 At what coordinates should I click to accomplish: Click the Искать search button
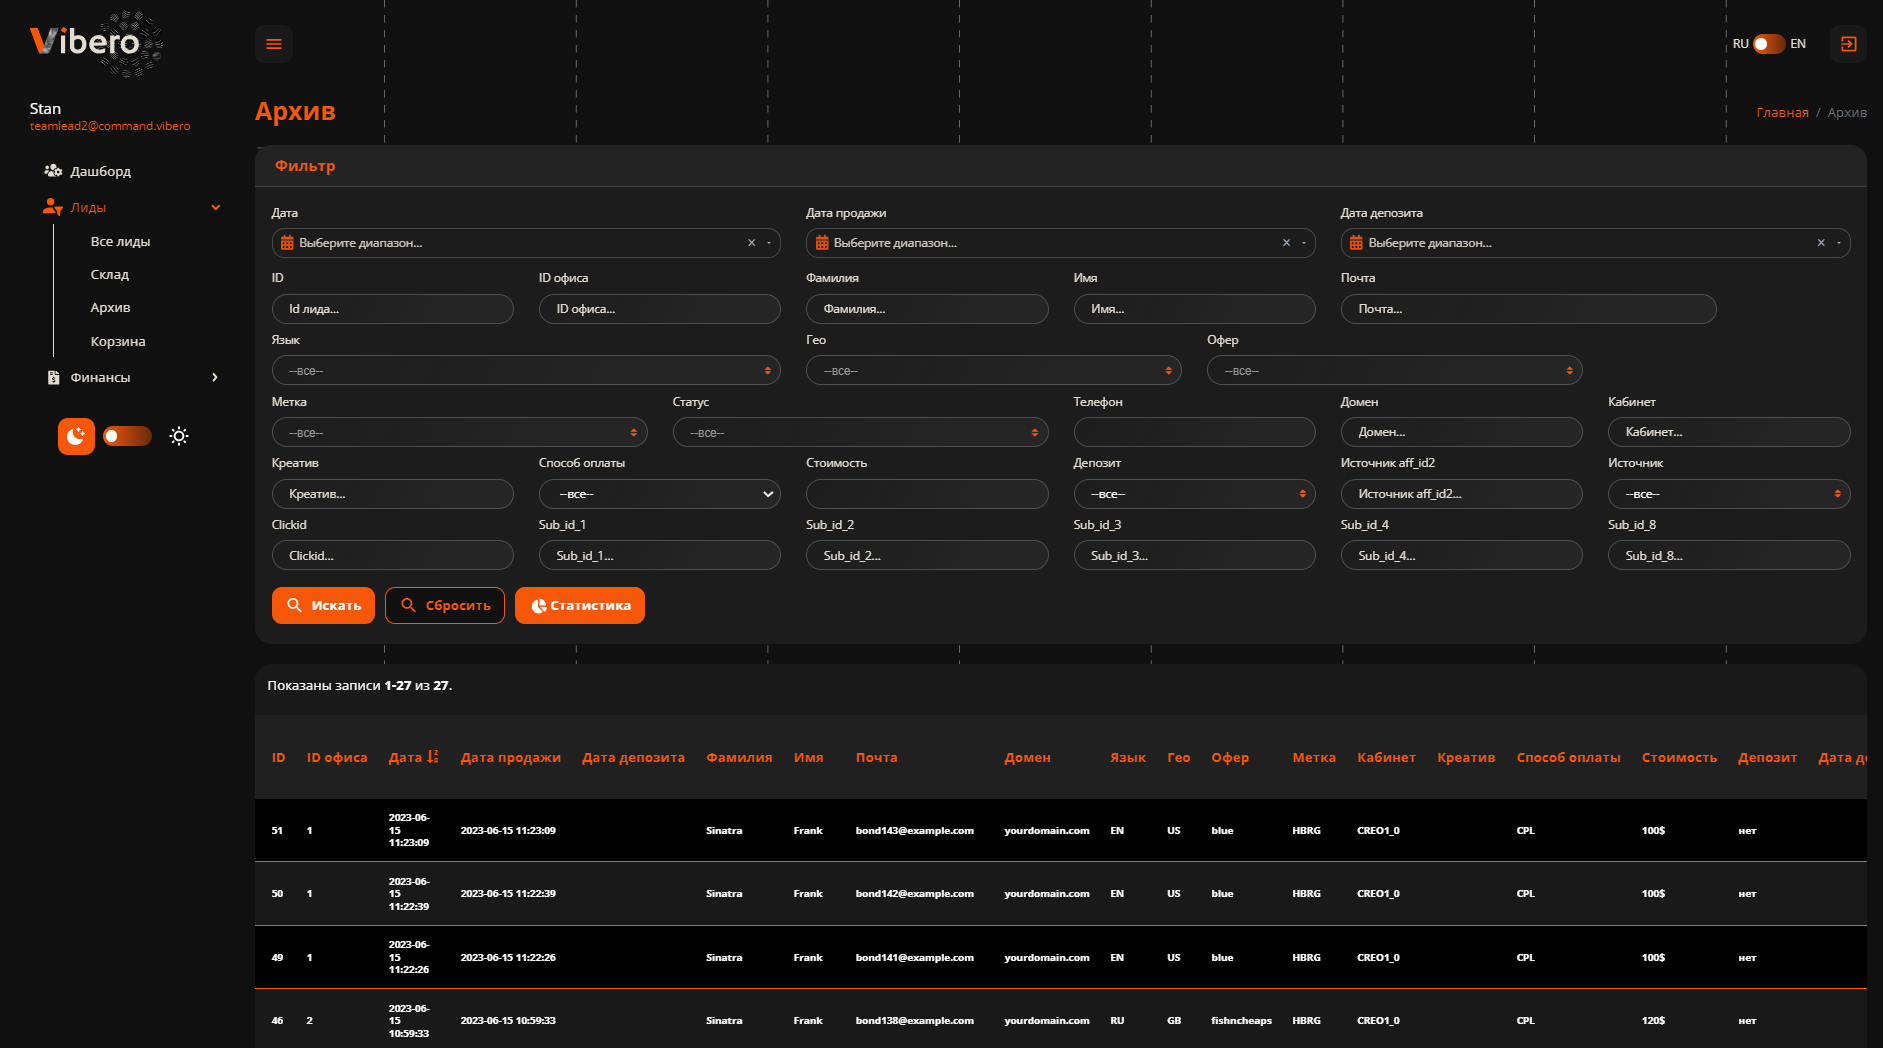pos(323,605)
